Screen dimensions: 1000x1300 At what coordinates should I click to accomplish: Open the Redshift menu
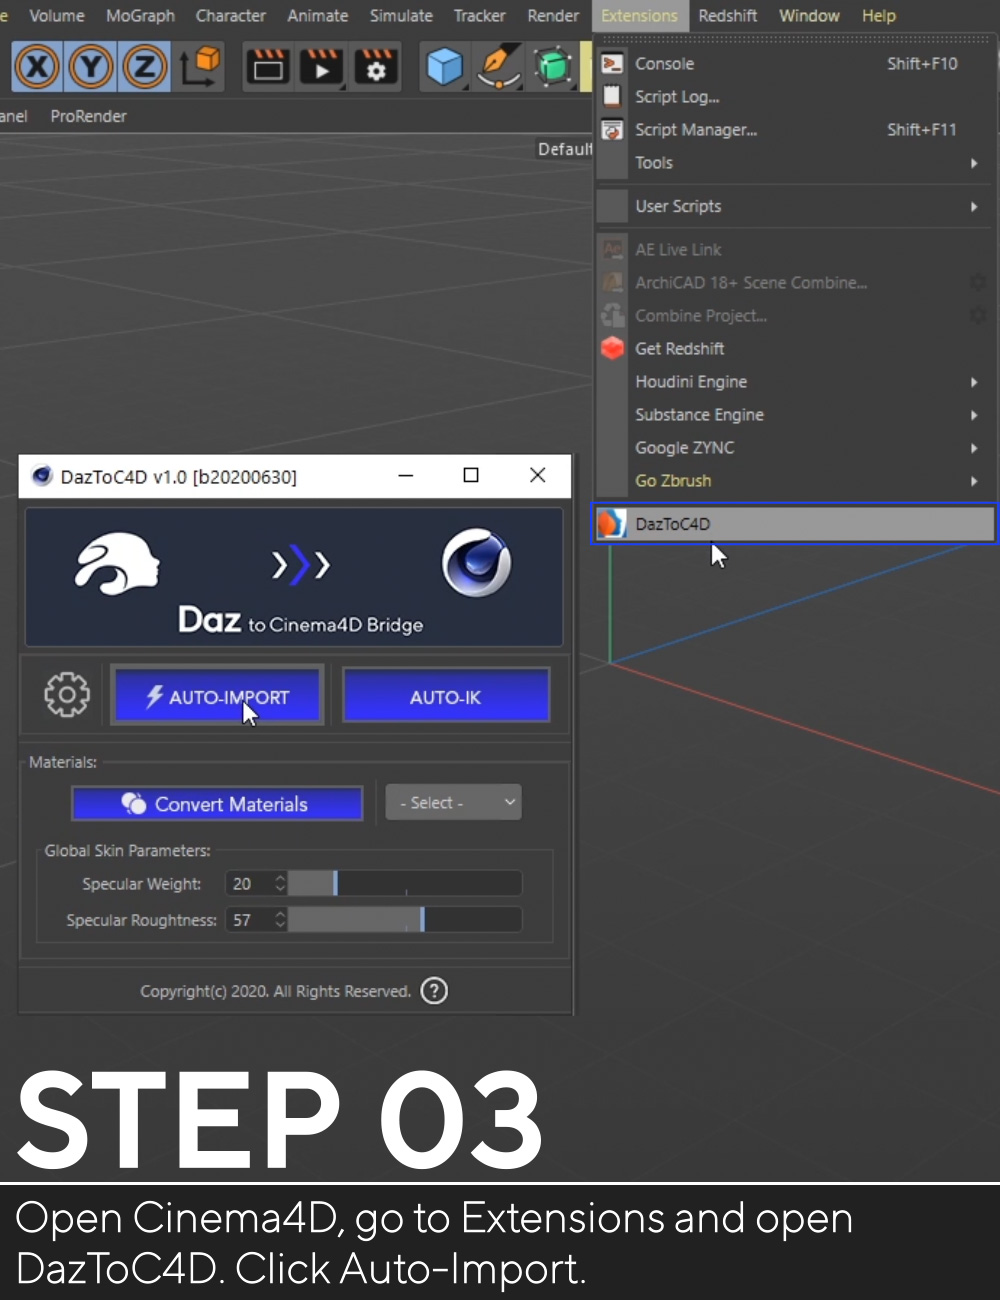728,16
